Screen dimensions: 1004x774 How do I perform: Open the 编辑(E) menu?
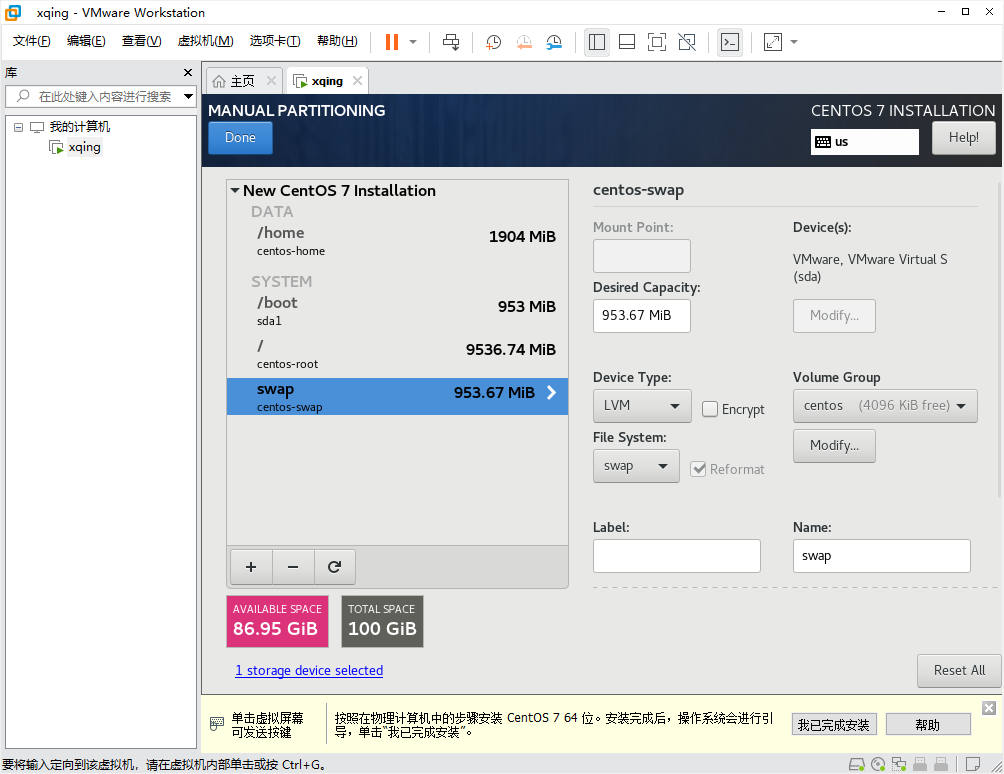coord(86,41)
